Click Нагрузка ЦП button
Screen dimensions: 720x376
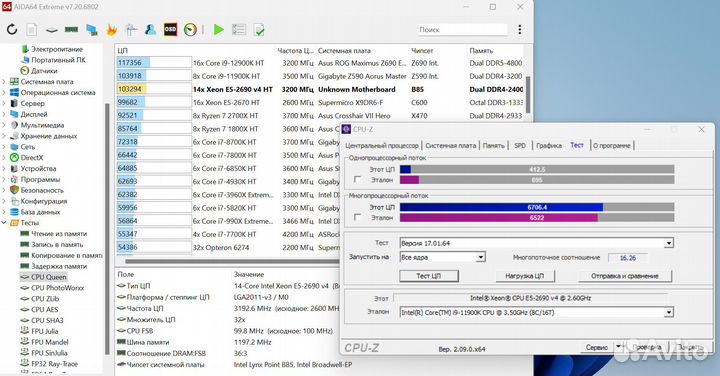525,276
